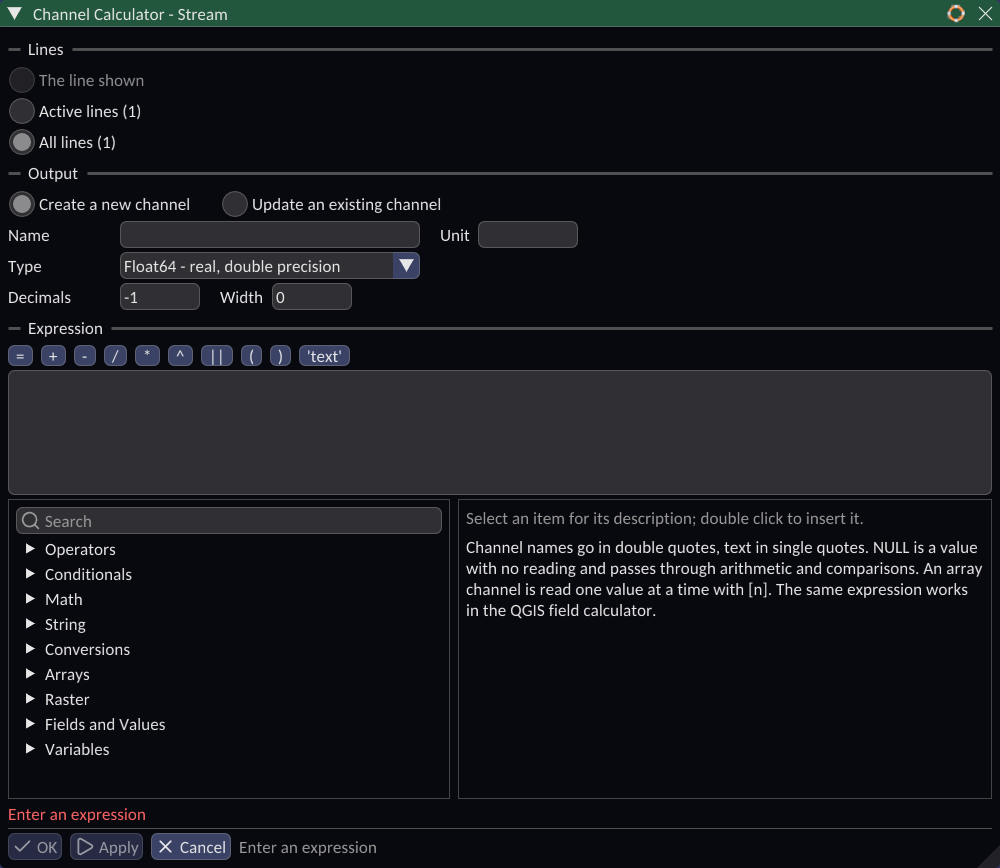Viewport: 1000px width, 868px height.
Task: Expand the Math function group
Action: (x=30, y=598)
